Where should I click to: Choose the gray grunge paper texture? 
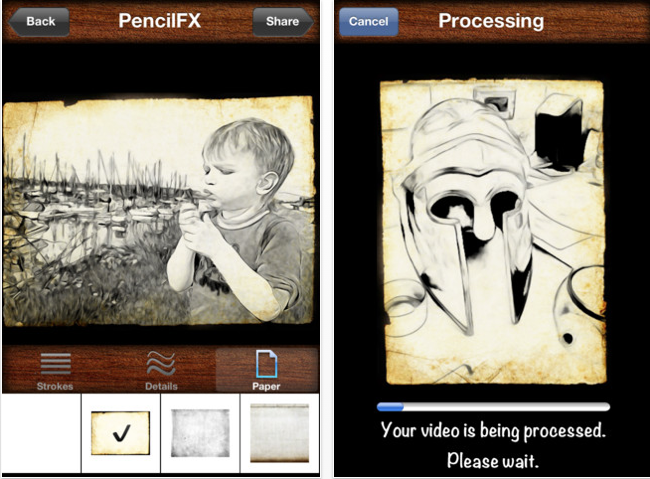coord(200,433)
